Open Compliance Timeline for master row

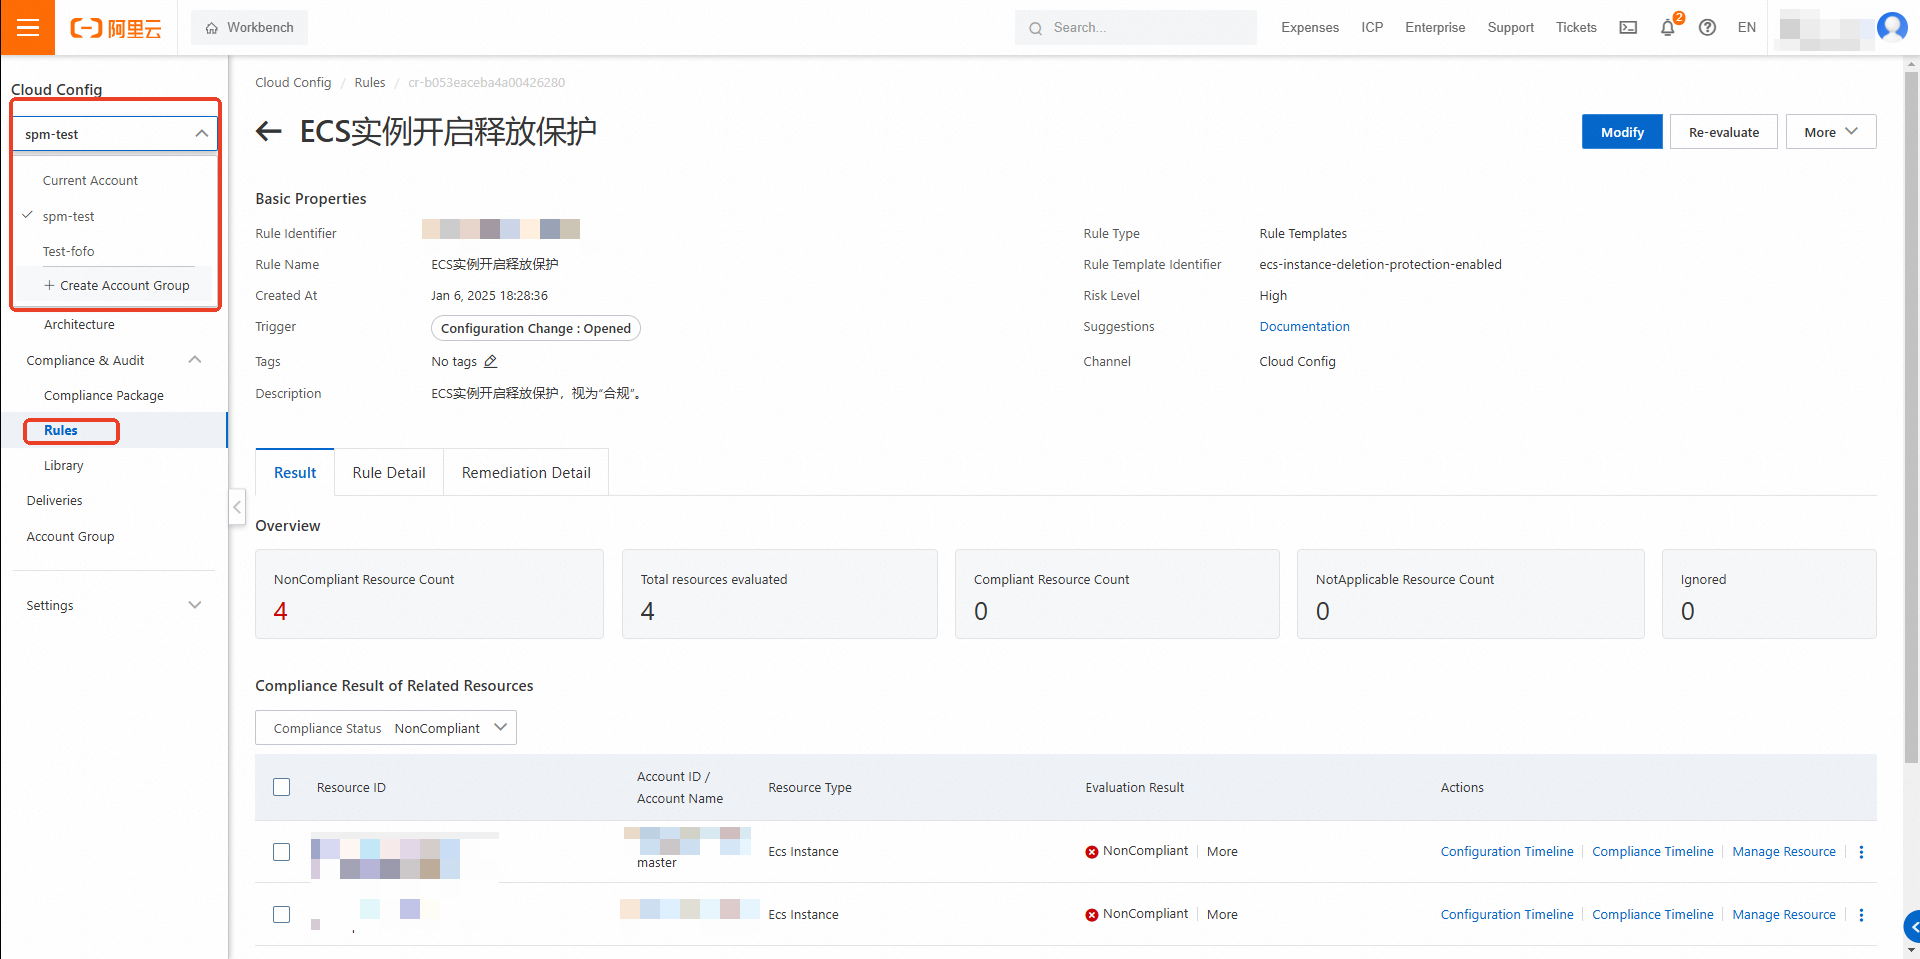tap(1653, 852)
